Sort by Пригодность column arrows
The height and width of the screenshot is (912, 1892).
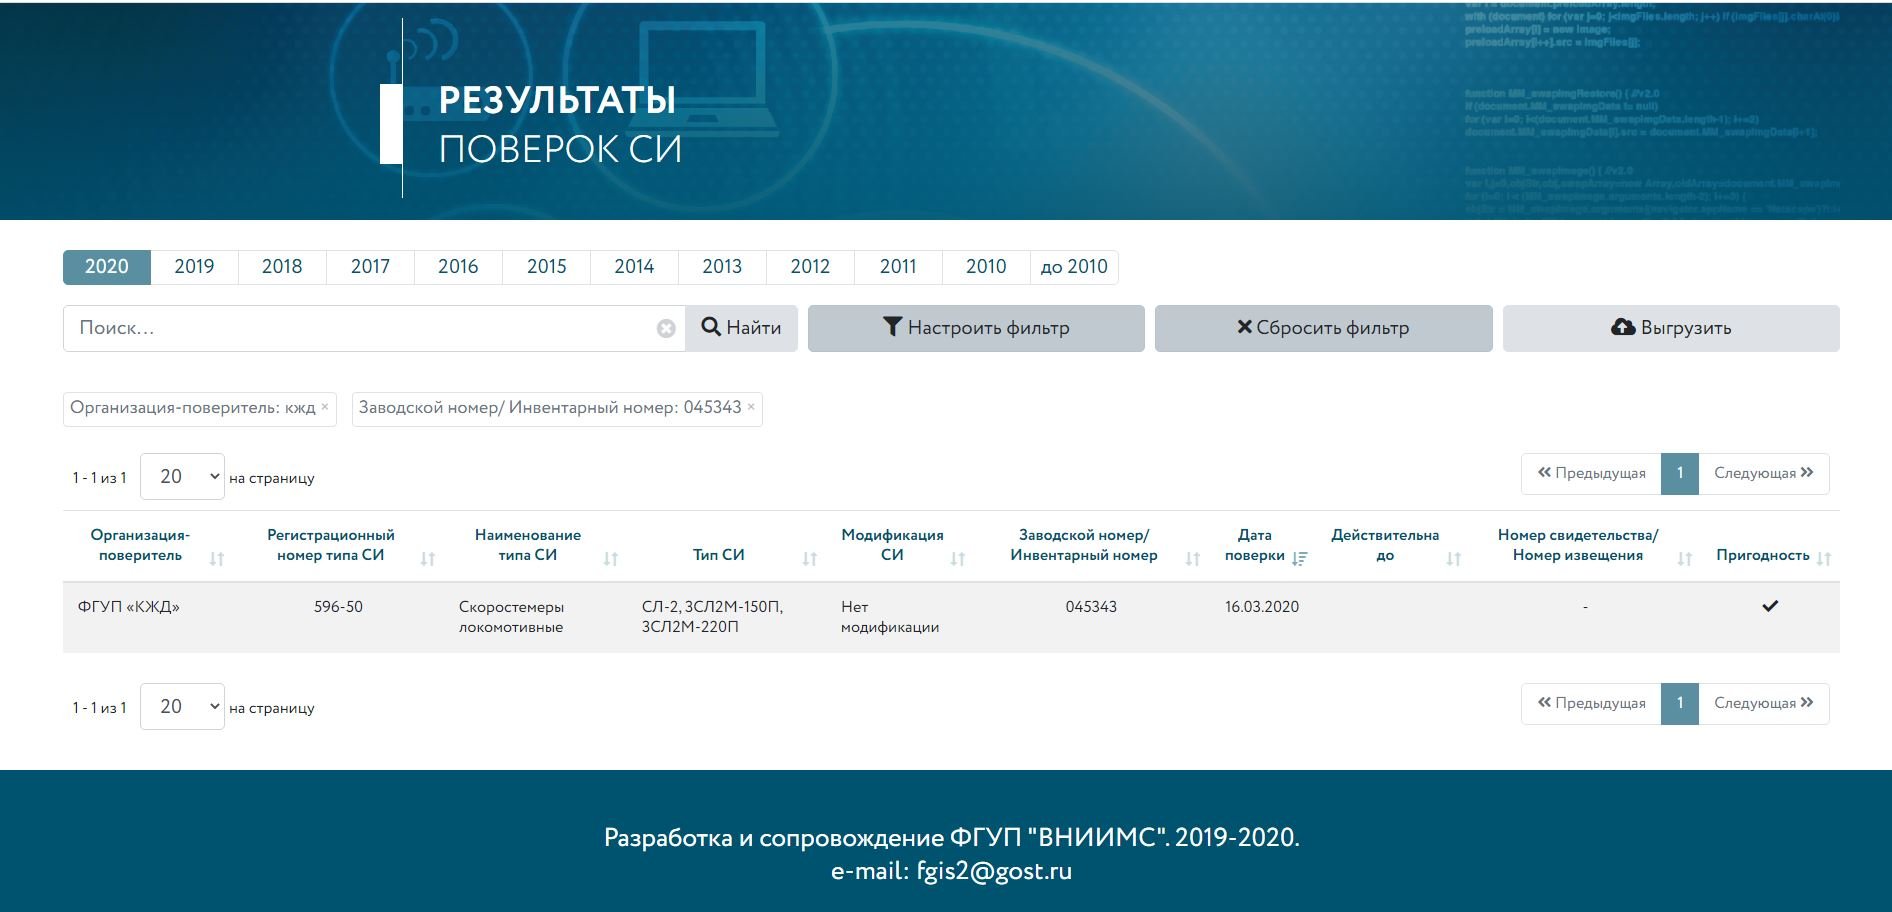point(1824,559)
